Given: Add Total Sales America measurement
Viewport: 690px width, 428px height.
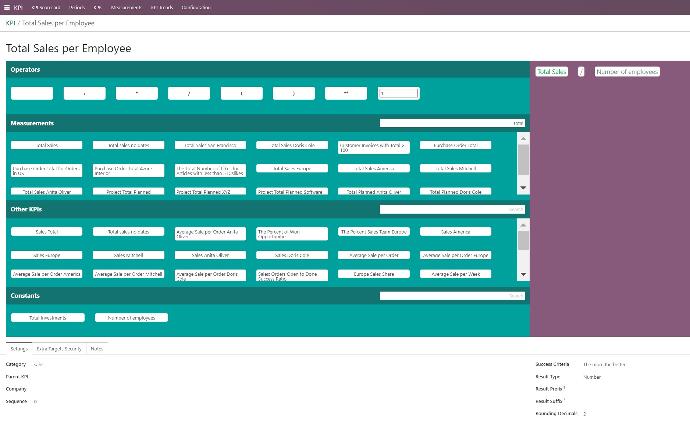Looking at the screenshot, I should pyautogui.click(x=374, y=168).
